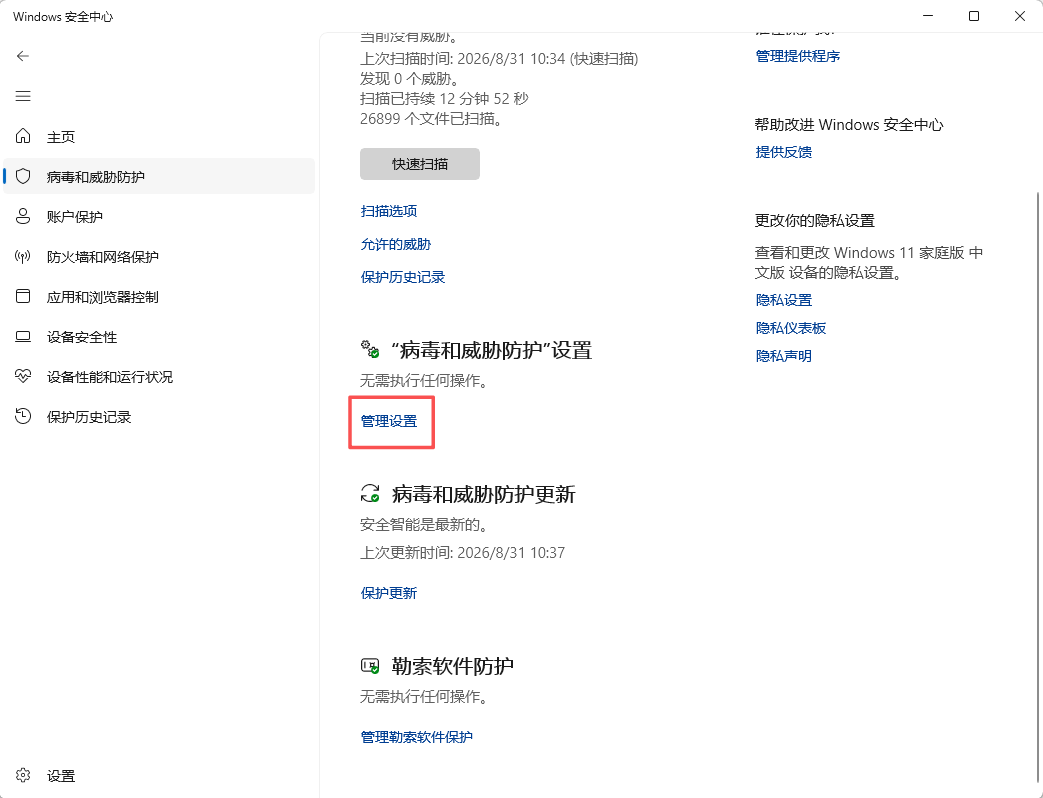The height and width of the screenshot is (798, 1043).
Task: Click the text 发现 0 个威胁。
Action: click(410, 78)
